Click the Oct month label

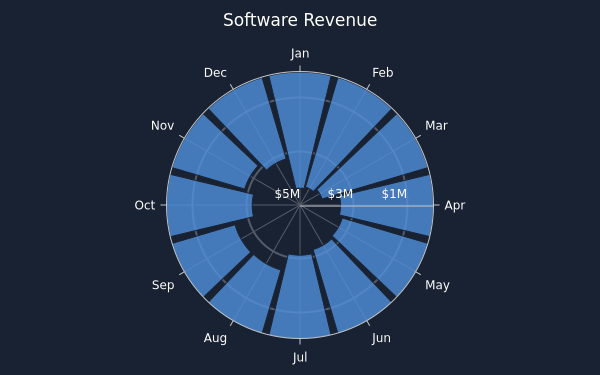pos(145,205)
